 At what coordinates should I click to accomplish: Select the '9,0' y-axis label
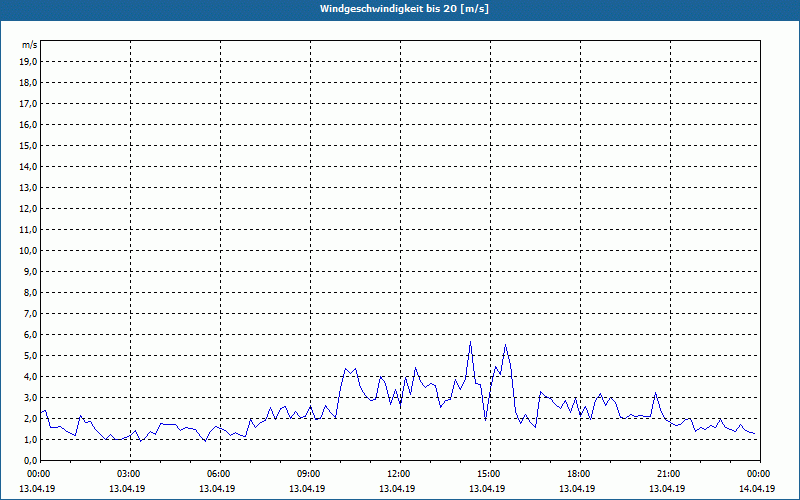click(30, 271)
